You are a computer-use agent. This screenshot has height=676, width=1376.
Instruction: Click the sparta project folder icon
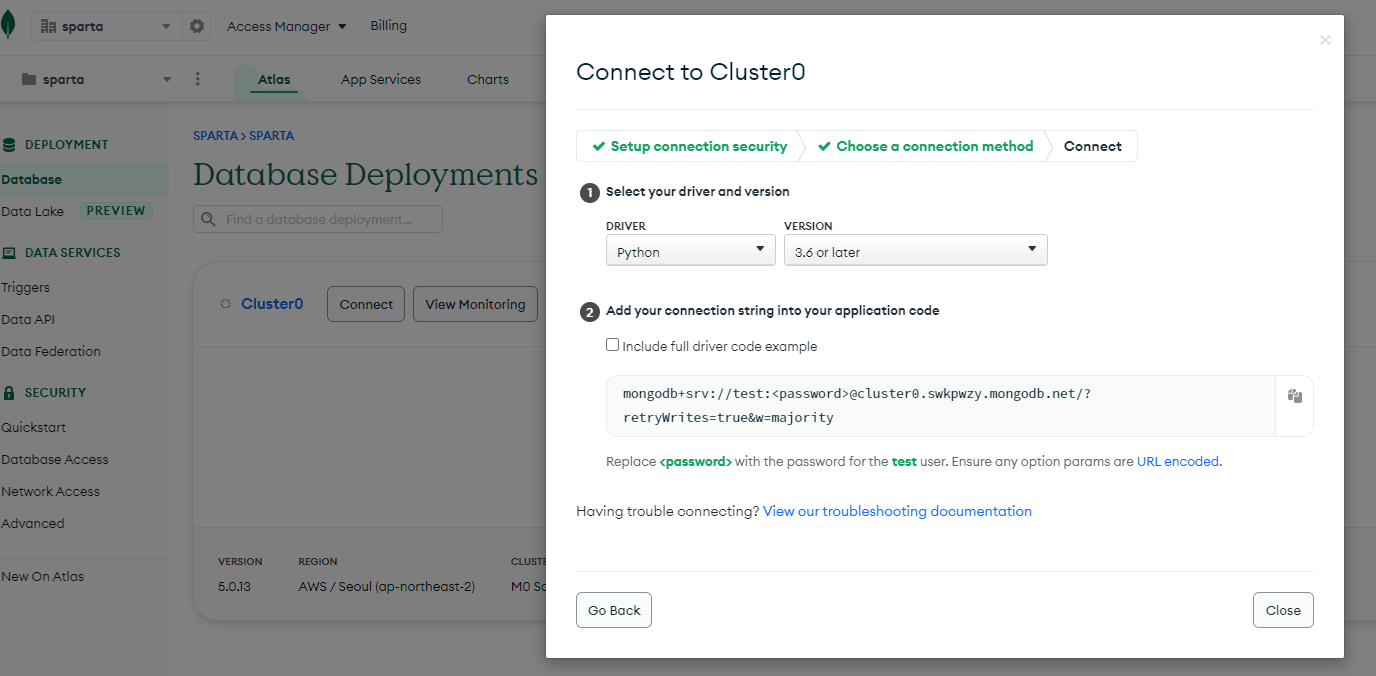click(x=29, y=79)
